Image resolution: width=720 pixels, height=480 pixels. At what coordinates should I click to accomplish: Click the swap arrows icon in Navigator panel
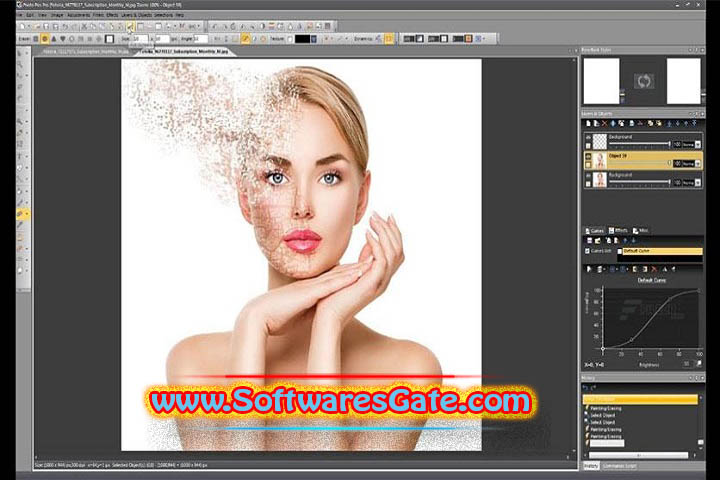(x=644, y=81)
